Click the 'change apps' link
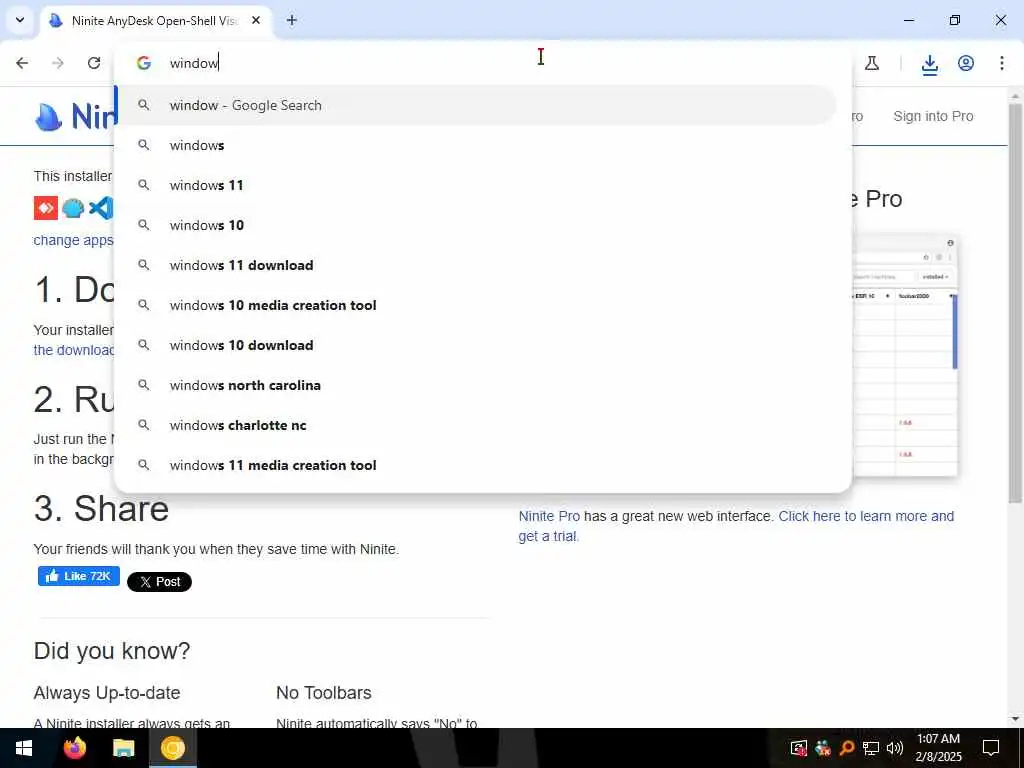 pos(73,240)
